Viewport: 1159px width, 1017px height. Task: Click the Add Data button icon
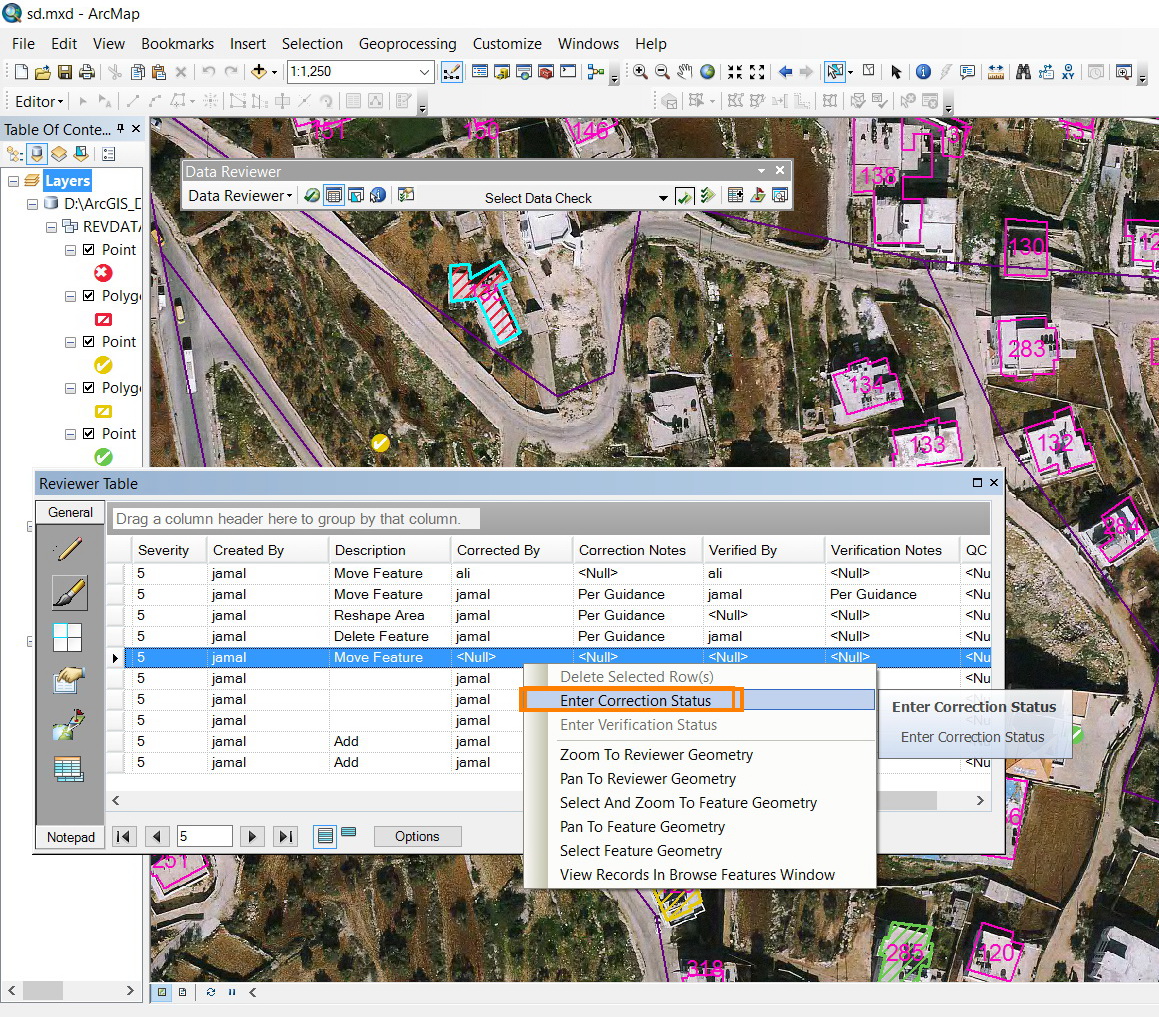click(x=259, y=72)
